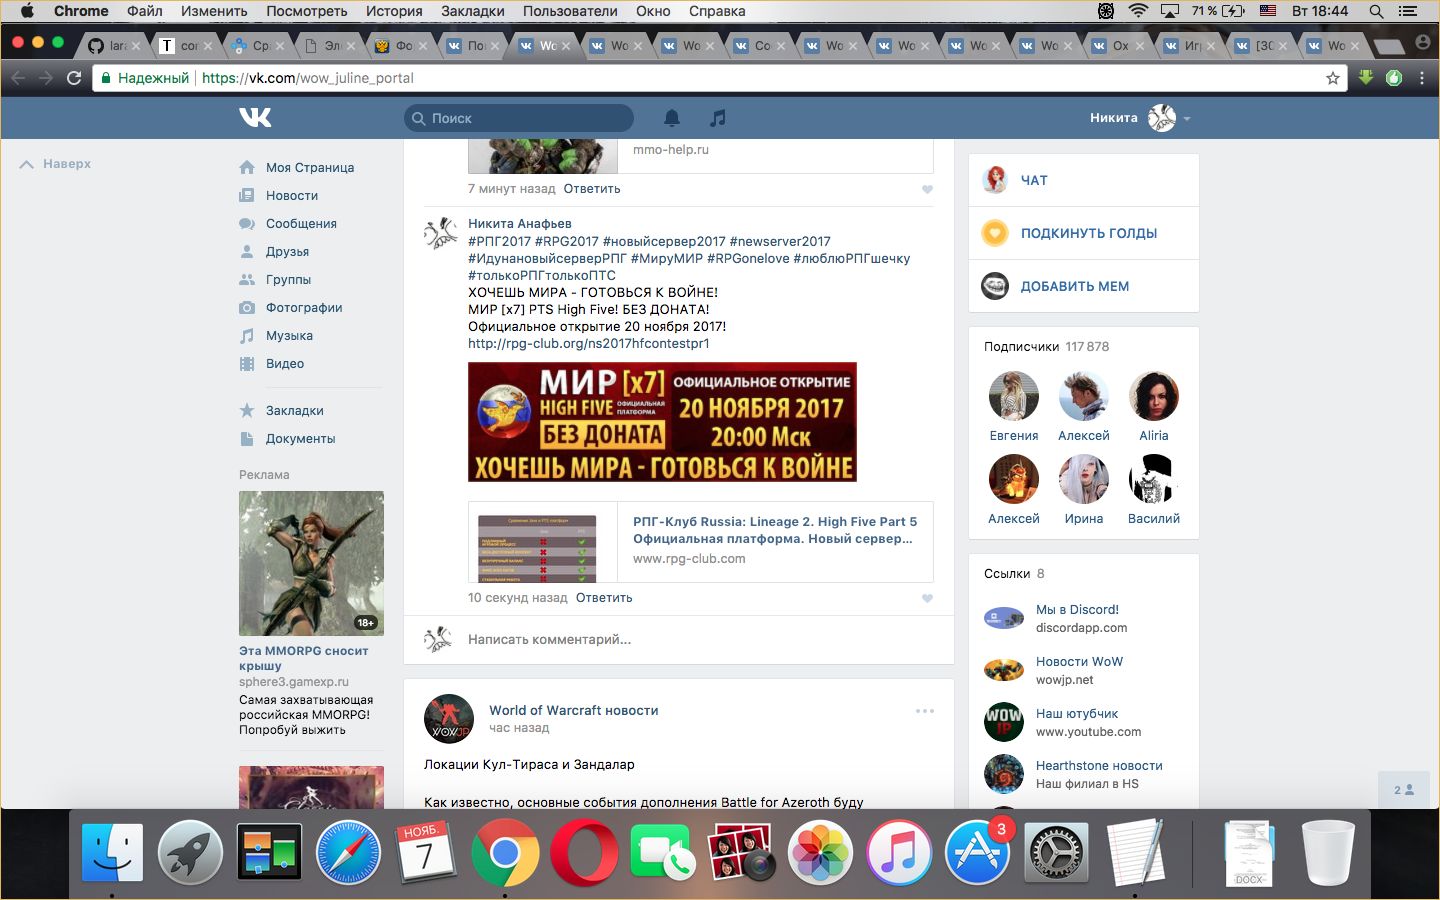View subscriber Ирина's profile

click(x=1084, y=489)
